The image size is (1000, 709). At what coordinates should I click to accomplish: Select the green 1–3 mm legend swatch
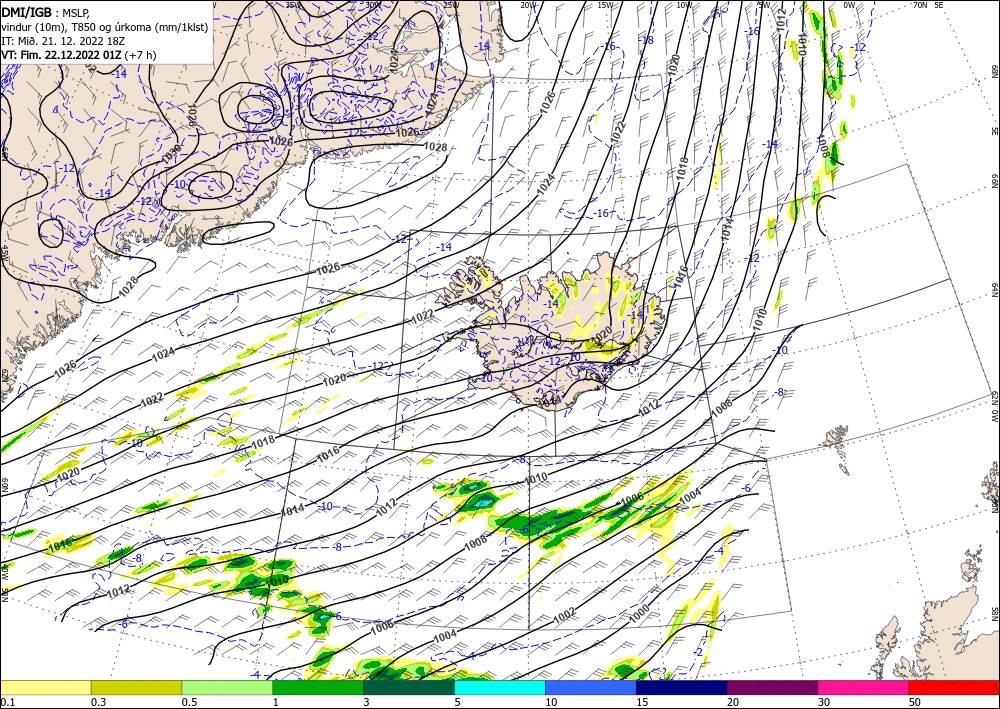318,687
